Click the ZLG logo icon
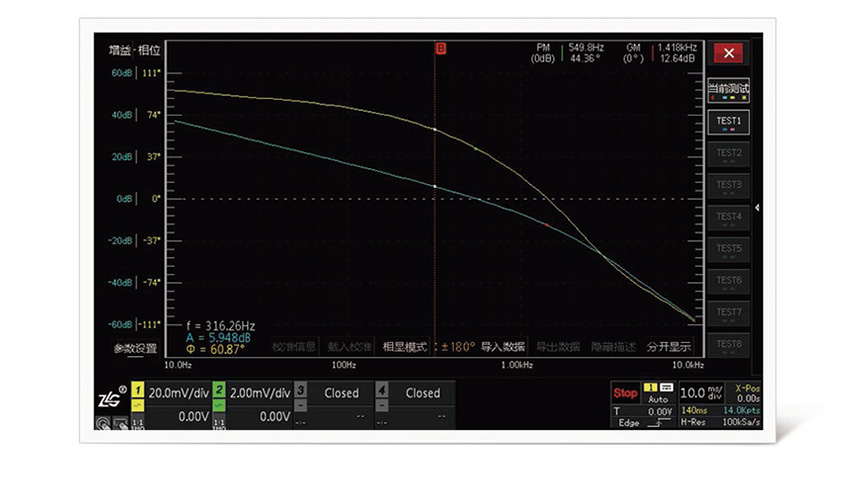The width and height of the screenshot is (850, 480). (x=112, y=398)
